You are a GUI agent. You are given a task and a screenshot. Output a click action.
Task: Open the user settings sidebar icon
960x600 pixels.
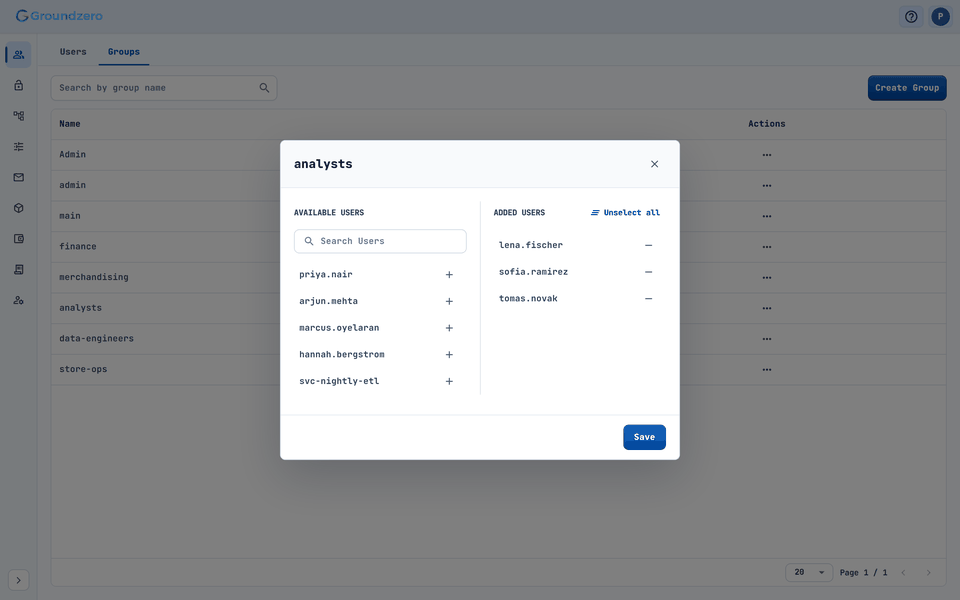tap(18, 300)
